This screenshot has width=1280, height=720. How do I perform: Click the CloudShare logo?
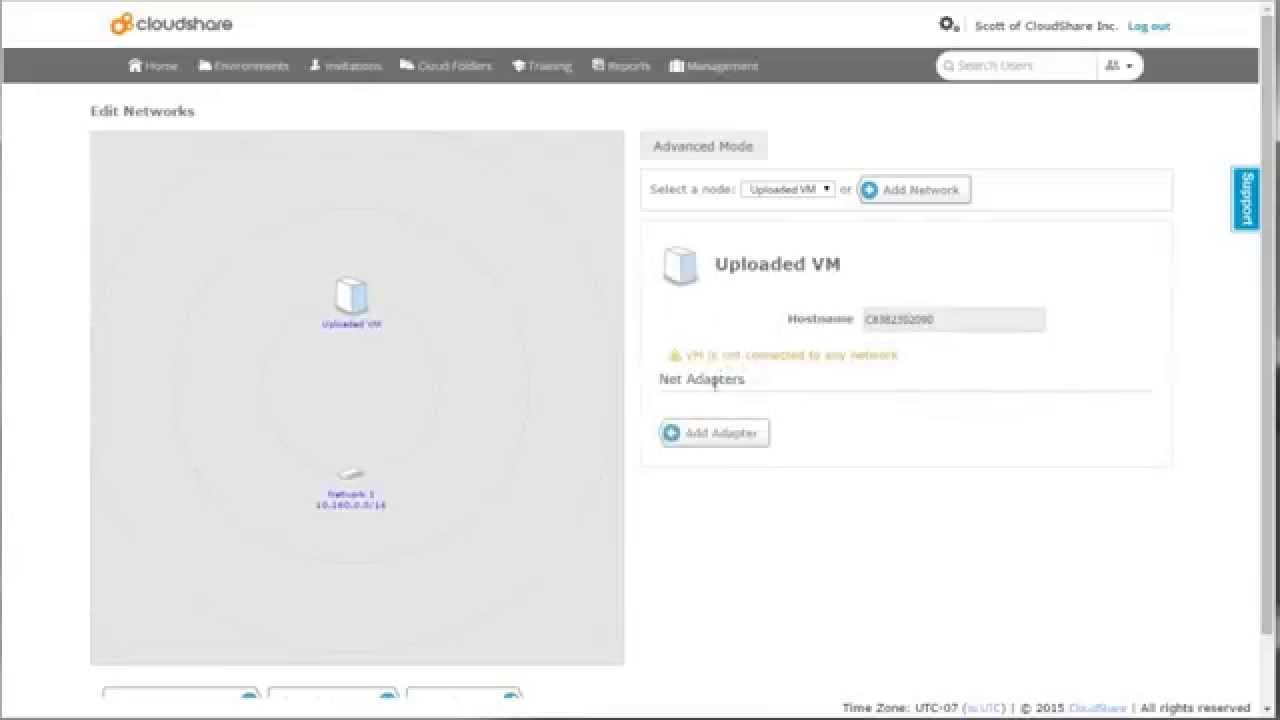coord(171,23)
